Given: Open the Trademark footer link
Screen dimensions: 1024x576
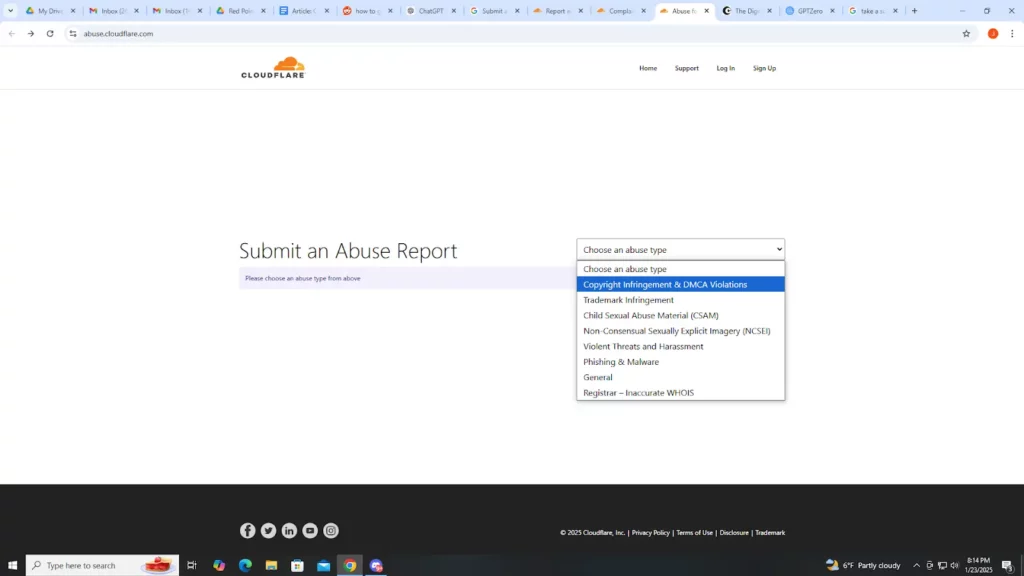Looking at the screenshot, I should (770, 533).
